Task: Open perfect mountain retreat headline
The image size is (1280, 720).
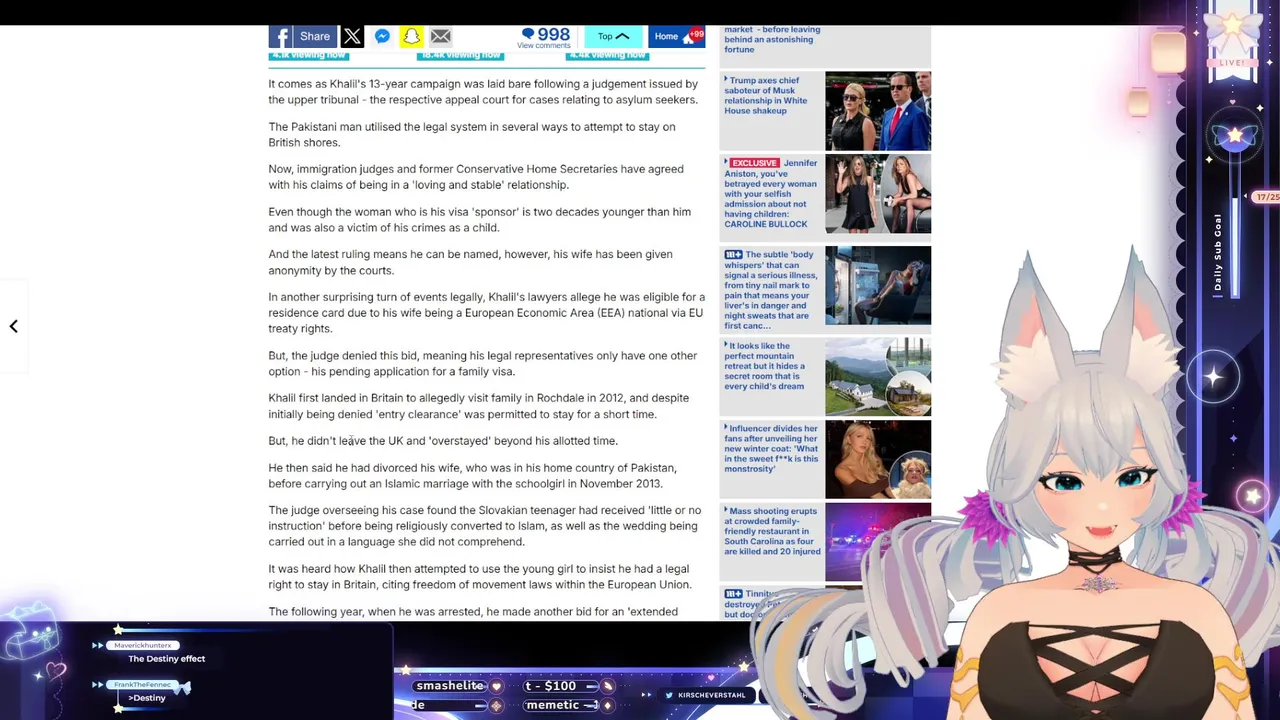Action: point(766,366)
